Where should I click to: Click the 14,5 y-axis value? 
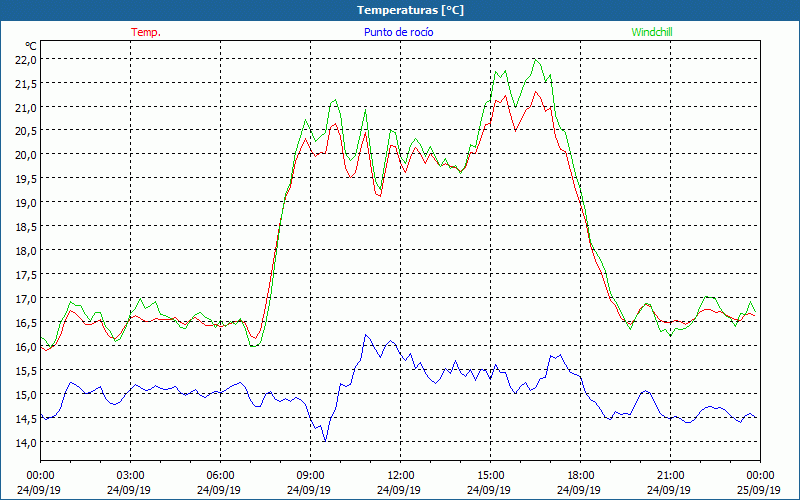[x=26, y=419]
